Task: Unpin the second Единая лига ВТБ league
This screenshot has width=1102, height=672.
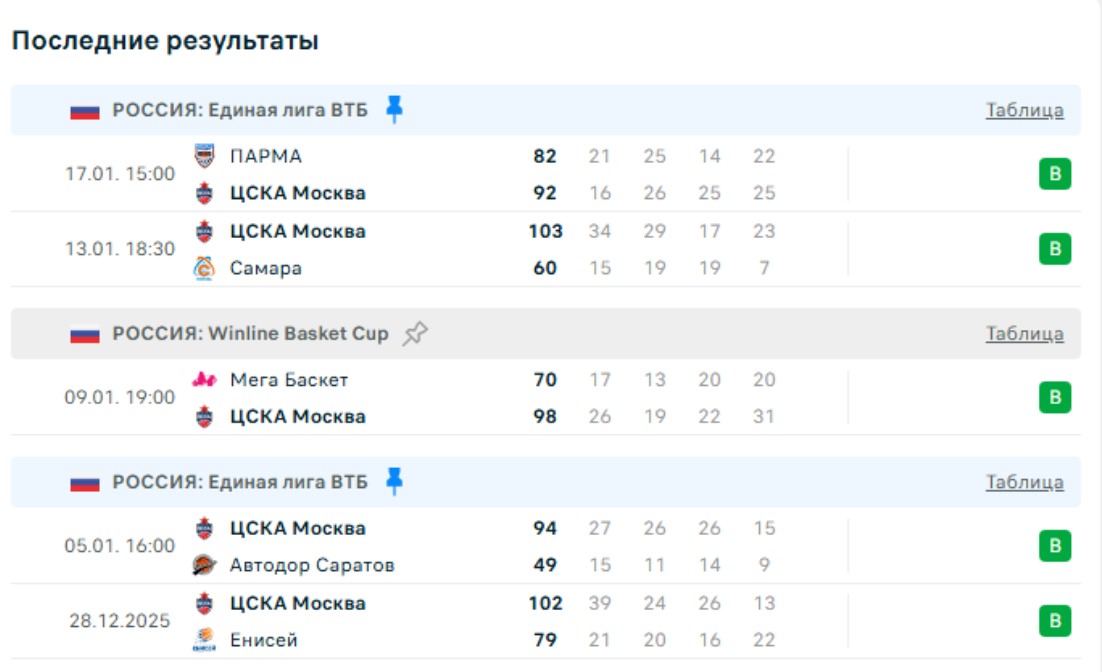Action: pyautogui.click(x=395, y=482)
